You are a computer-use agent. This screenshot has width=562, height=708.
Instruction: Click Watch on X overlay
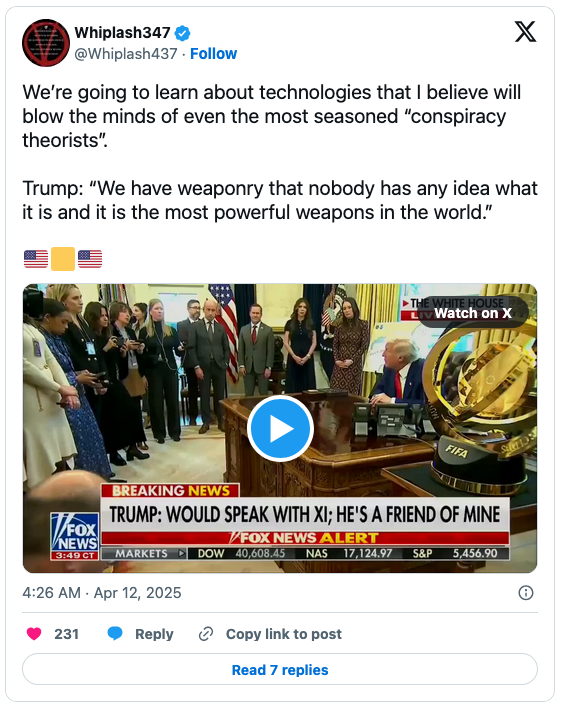pyautogui.click(x=473, y=312)
